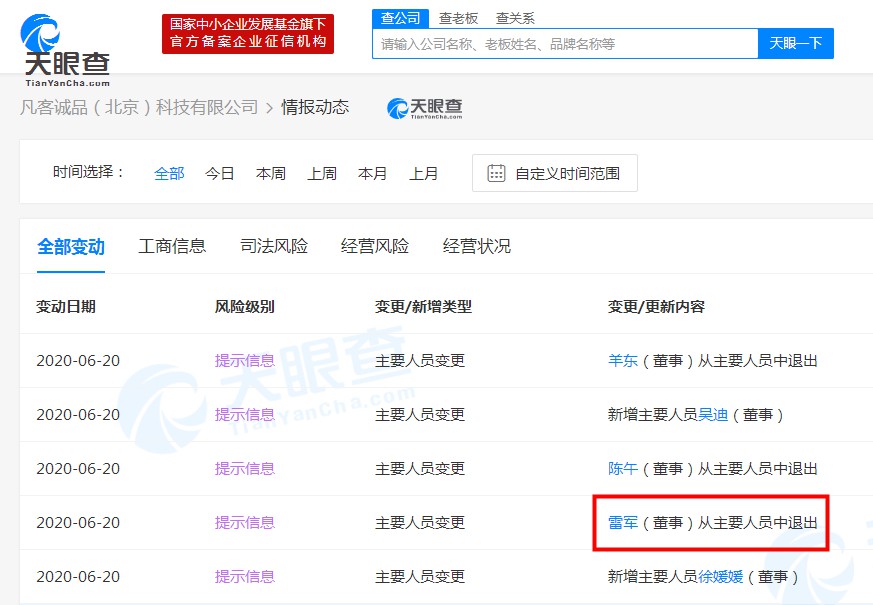Click 提示信息 in the 徐媛媛 row
873x605 pixels.
coord(244,577)
